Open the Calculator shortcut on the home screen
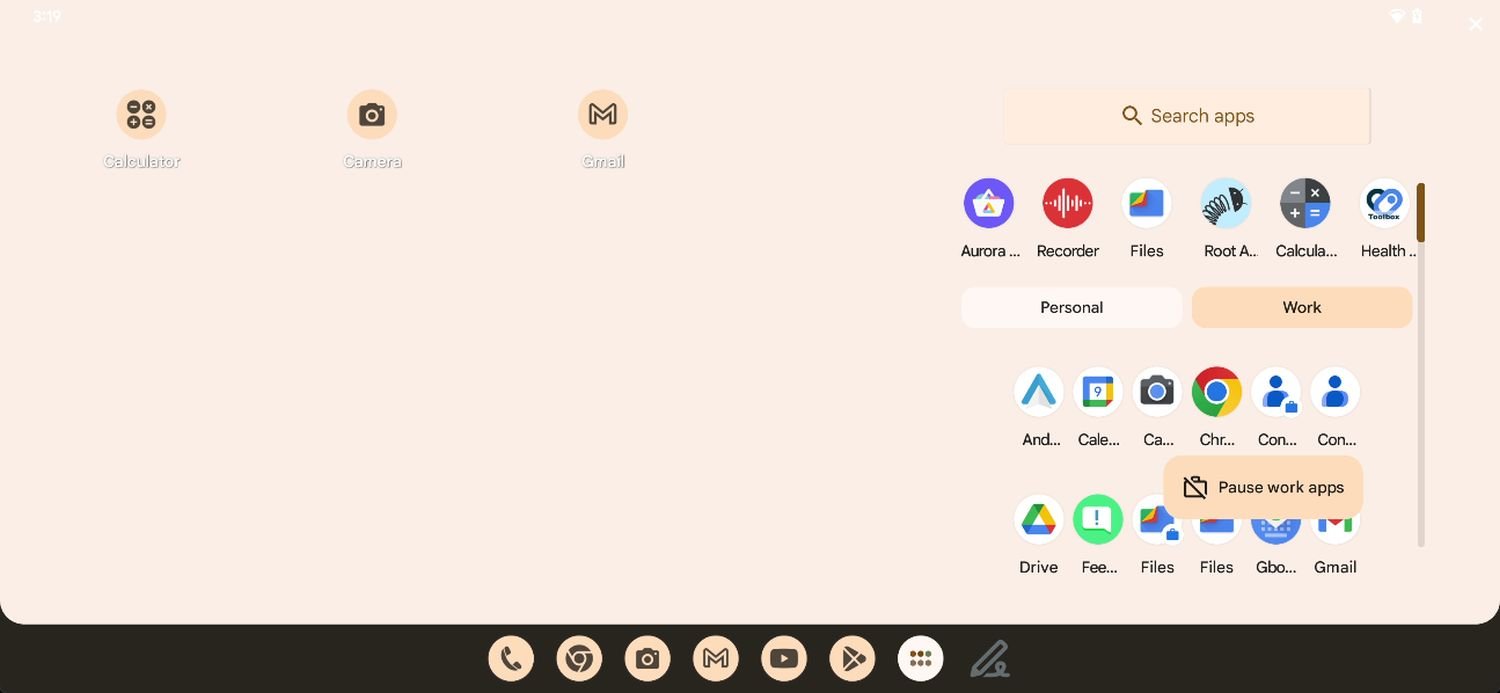This screenshot has width=1500, height=693. [x=141, y=115]
